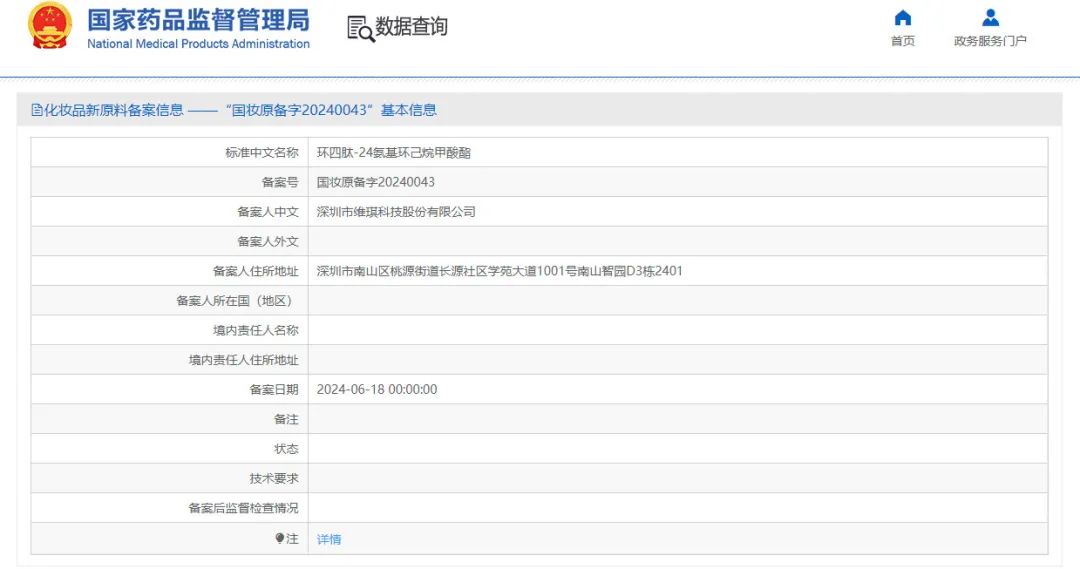Viewport: 1080px width, 569px height.
Task: Click the 技术要求 label
Action: coord(274,479)
